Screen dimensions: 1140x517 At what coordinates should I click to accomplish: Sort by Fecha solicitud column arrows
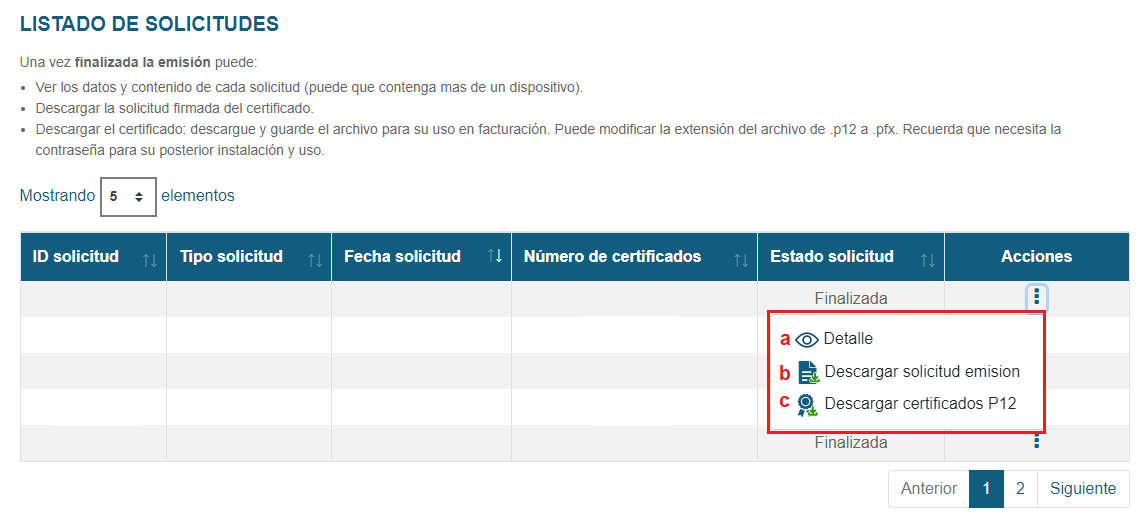494,256
